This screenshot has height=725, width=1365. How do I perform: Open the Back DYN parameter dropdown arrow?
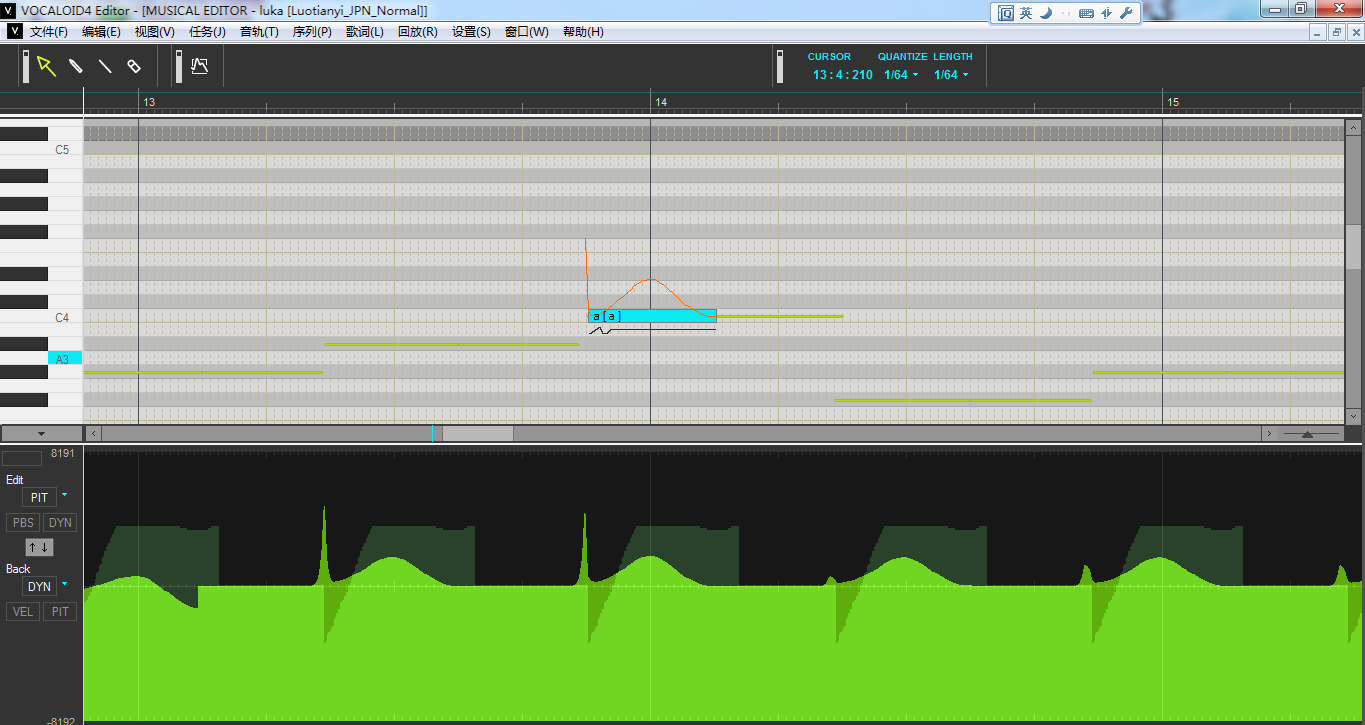(65, 584)
